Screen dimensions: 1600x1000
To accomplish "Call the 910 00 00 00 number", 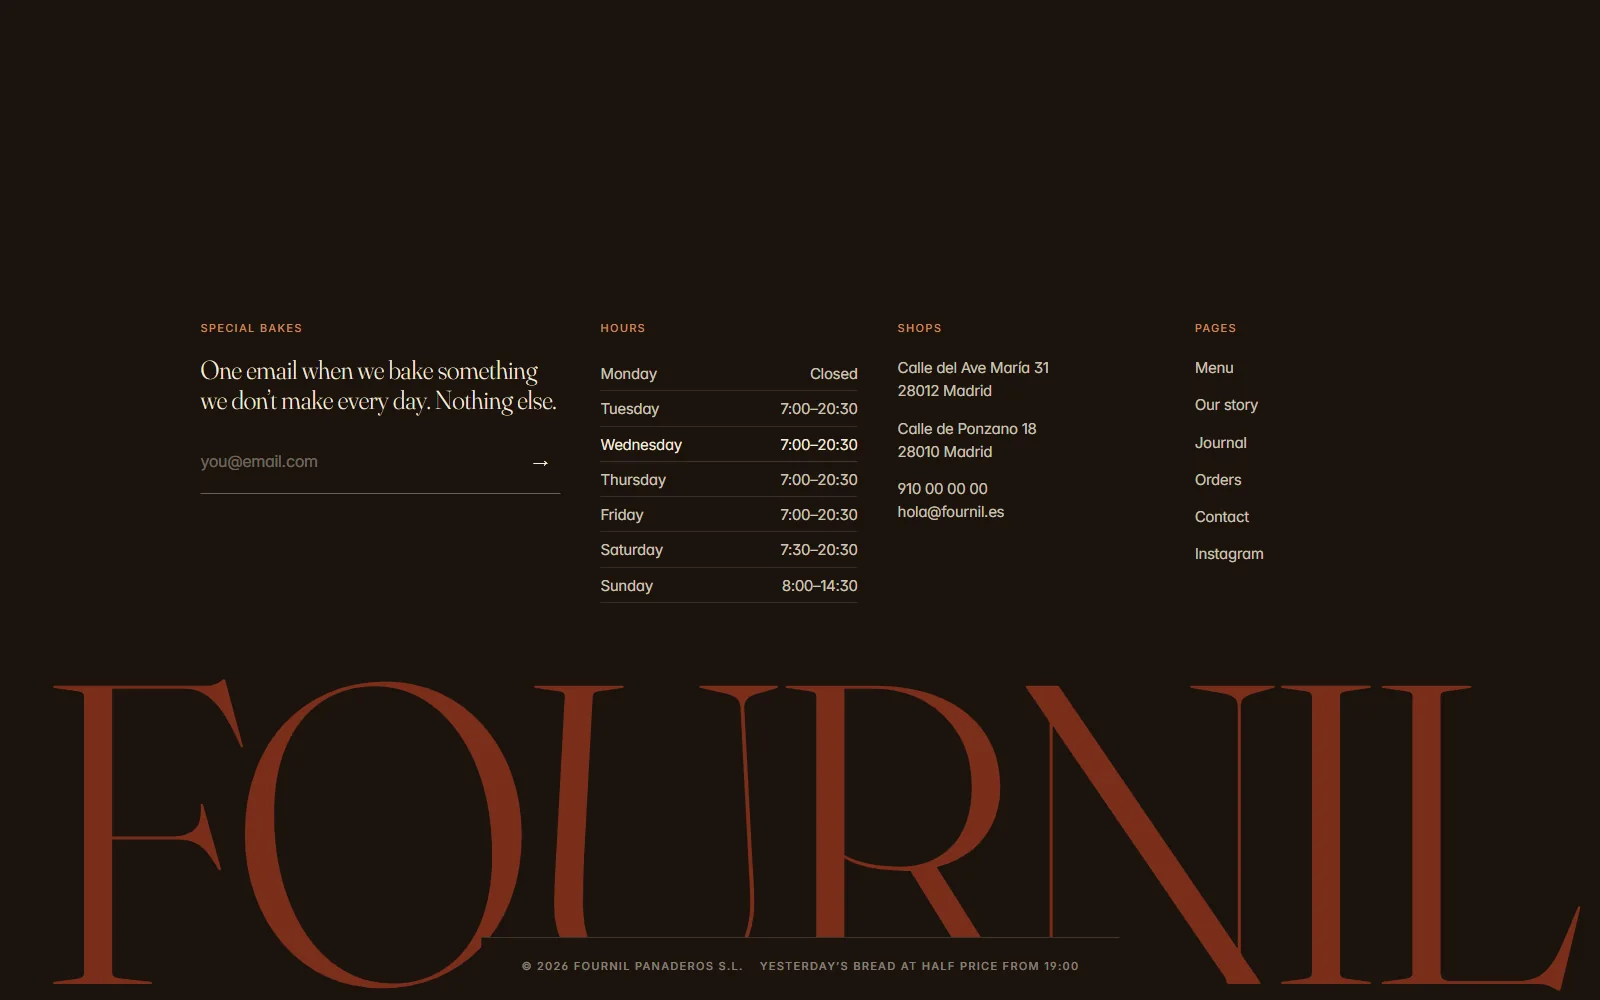I will coord(942,489).
